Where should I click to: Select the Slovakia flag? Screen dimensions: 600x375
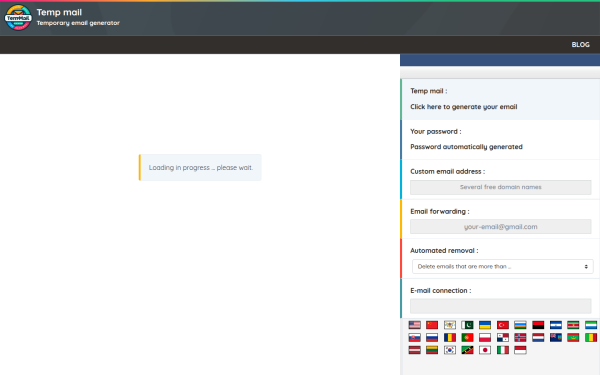click(x=414, y=338)
